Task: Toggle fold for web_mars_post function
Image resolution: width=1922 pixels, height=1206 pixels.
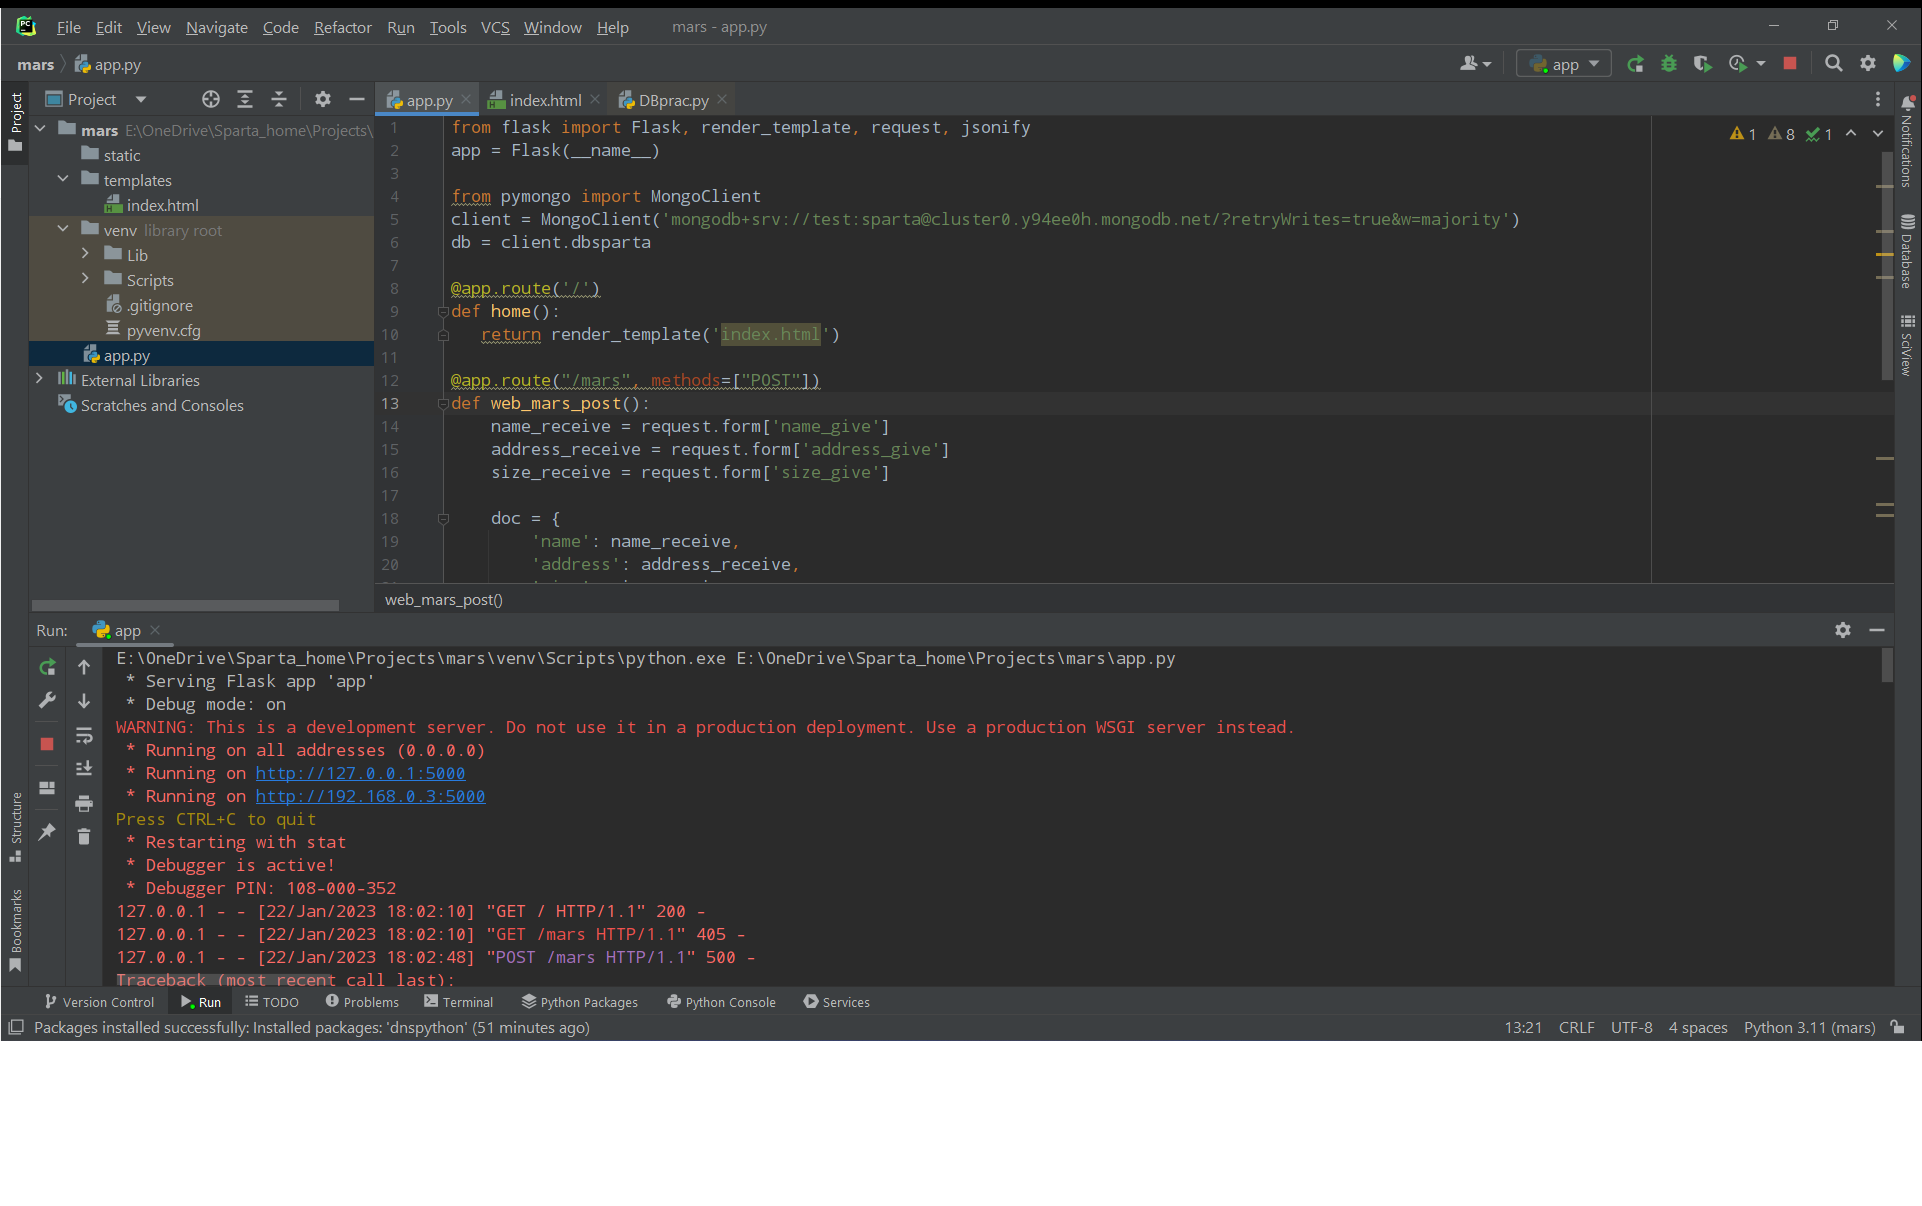Action: [x=443, y=403]
